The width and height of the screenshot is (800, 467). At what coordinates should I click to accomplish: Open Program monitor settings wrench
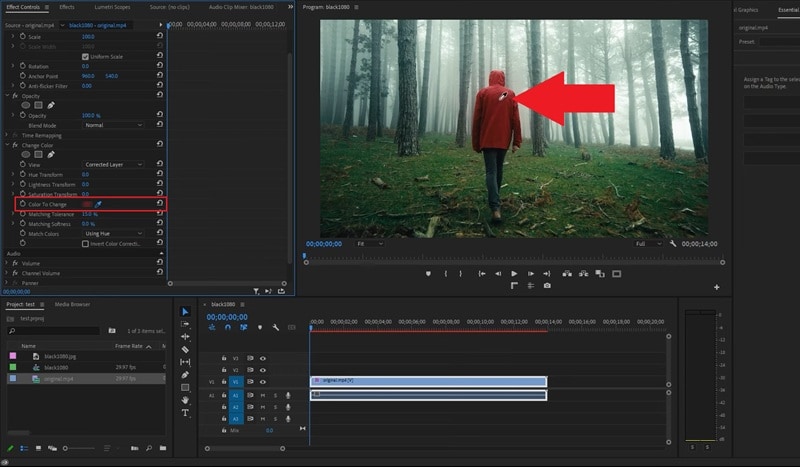(673, 244)
